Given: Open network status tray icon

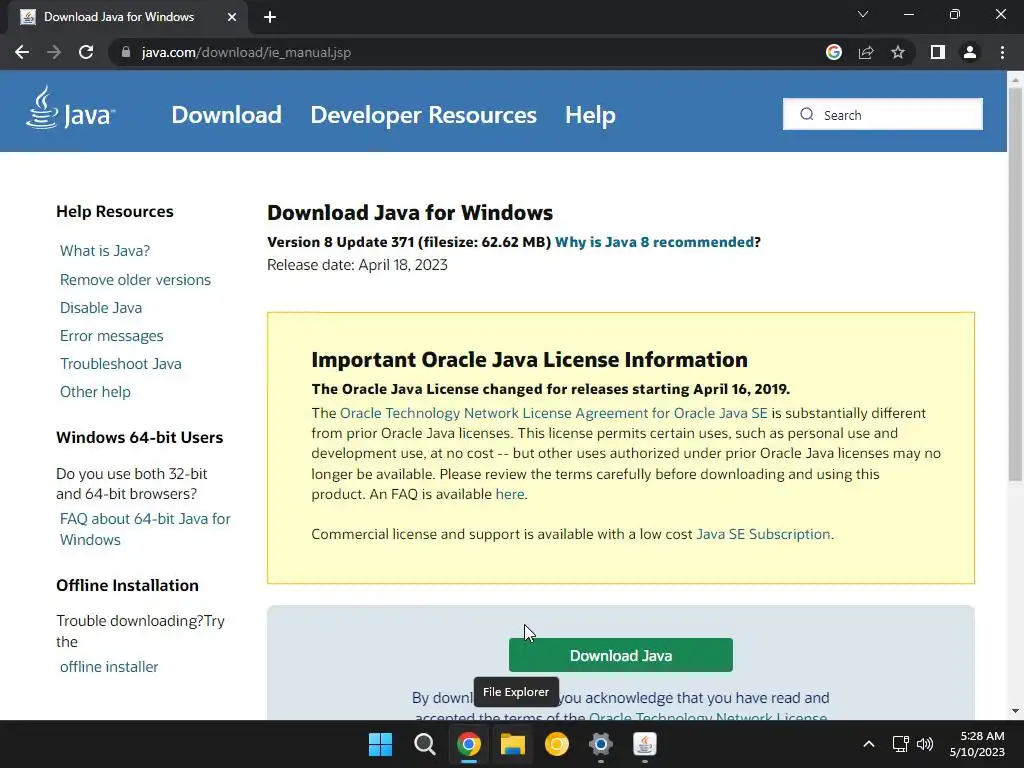Looking at the screenshot, I should coord(901,744).
